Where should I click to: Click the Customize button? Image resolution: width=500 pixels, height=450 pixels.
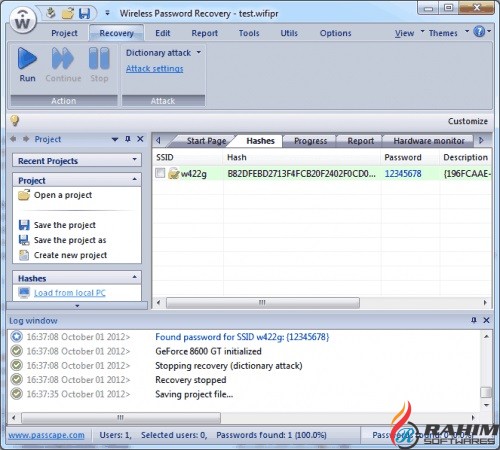[x=467, y=121]
